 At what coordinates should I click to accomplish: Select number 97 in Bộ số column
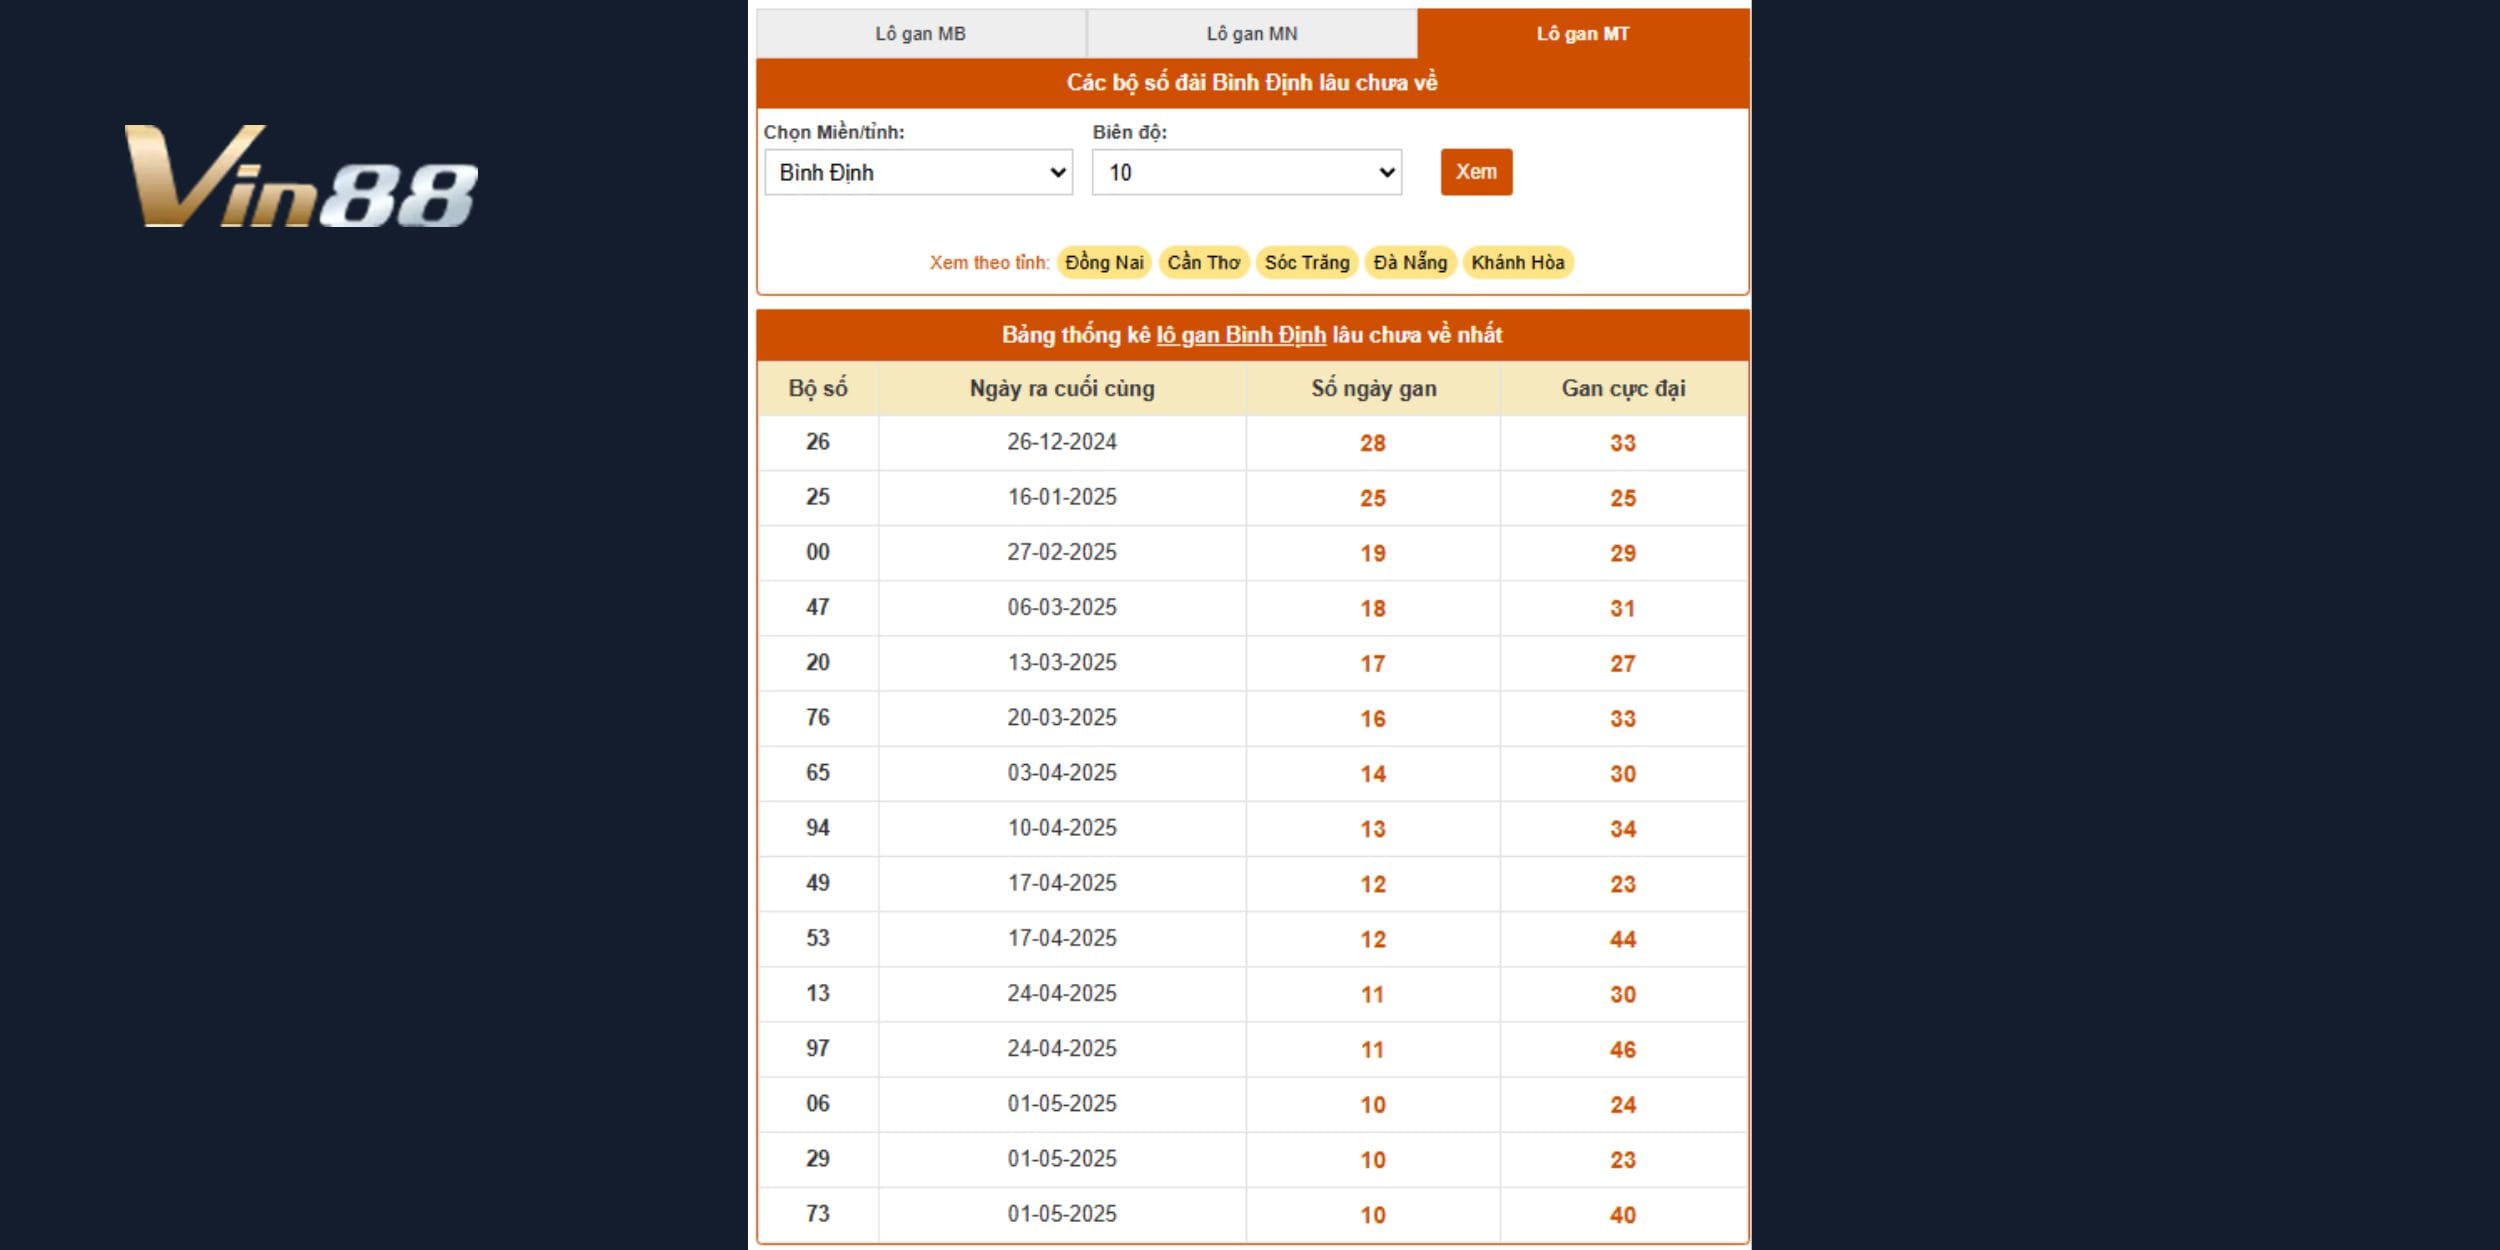point(818,1048)
